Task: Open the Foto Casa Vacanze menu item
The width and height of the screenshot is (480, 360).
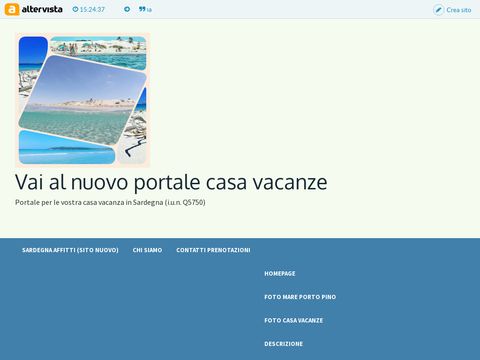Action: tap(294, 320)
